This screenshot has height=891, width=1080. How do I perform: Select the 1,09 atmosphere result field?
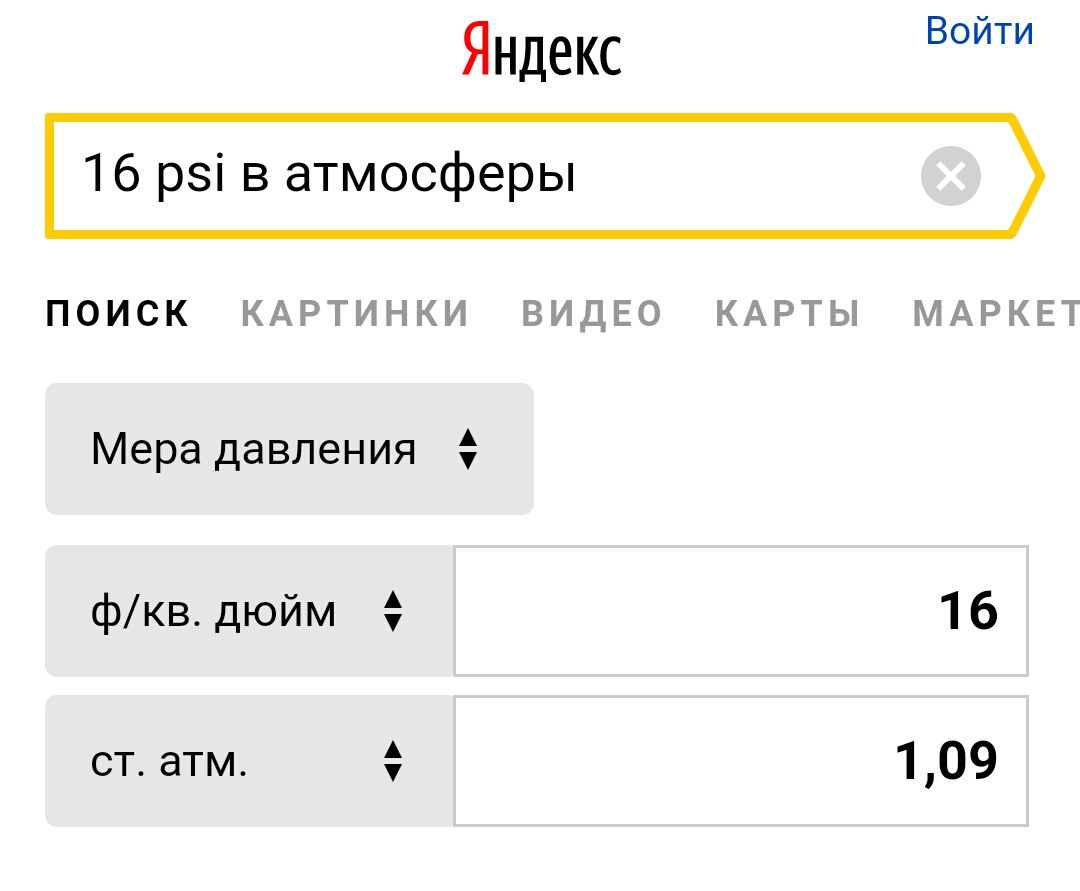(x=740, y=761)
